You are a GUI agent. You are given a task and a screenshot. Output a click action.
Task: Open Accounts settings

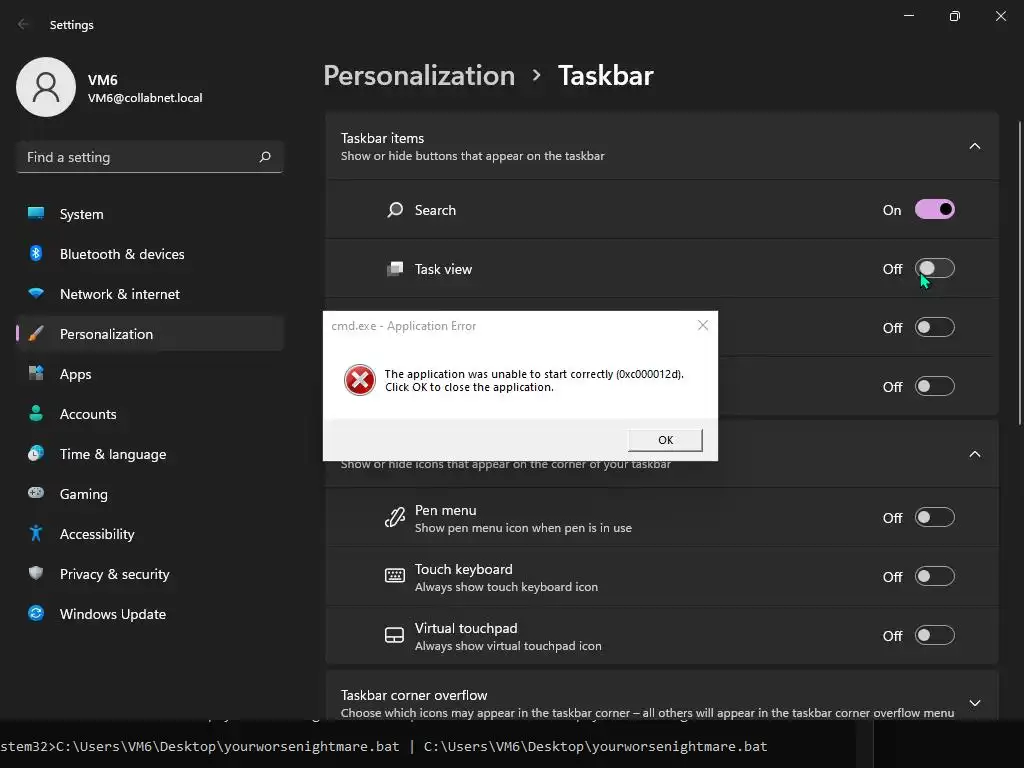(150, 413)
